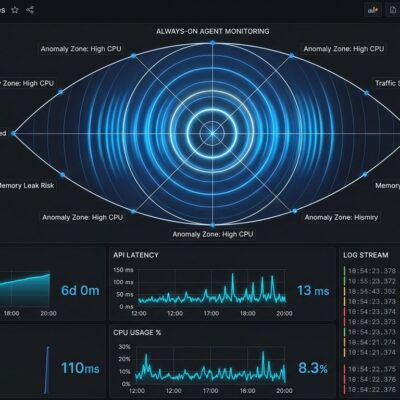400x400 pixels.
Task: Select log entry 10:54:23.374
Action: point(372,312)
